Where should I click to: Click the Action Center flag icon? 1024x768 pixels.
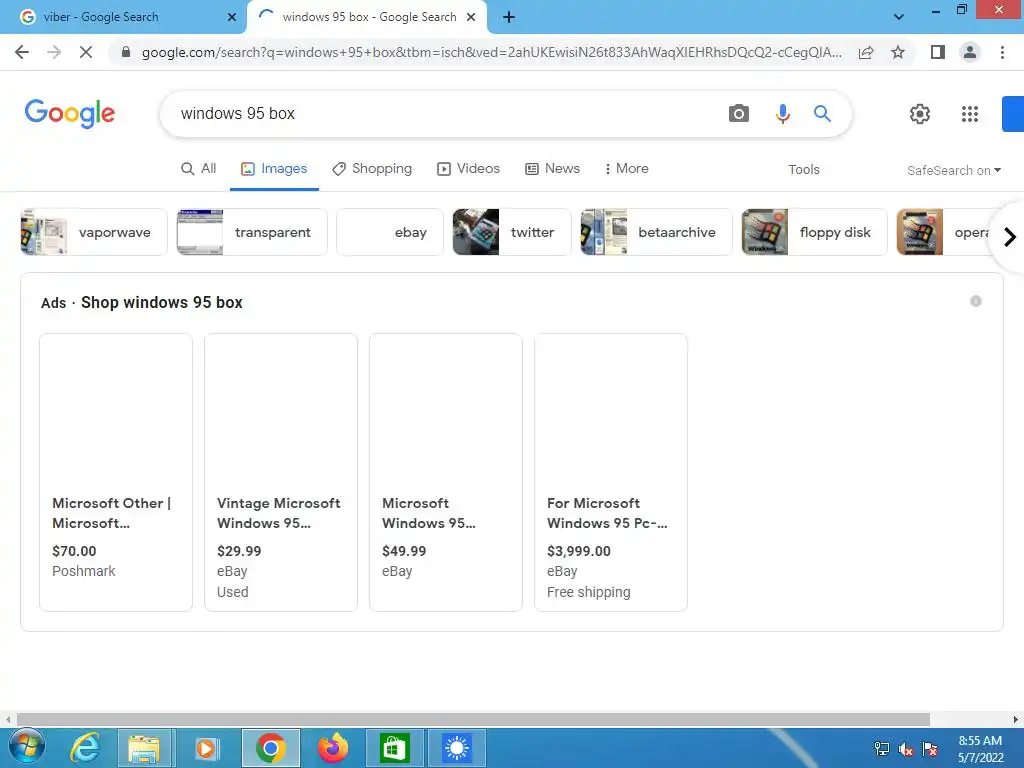tap(930, 749)
